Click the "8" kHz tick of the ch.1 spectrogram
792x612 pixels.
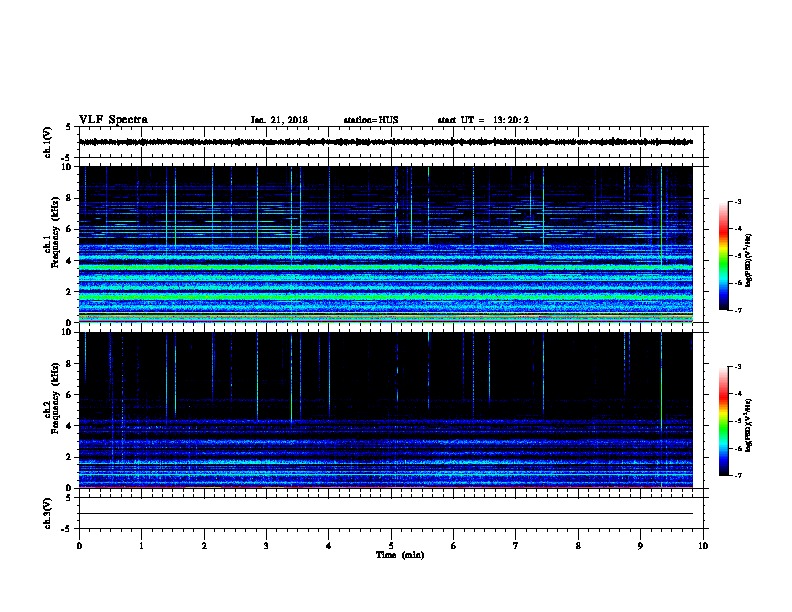point(69,198)
